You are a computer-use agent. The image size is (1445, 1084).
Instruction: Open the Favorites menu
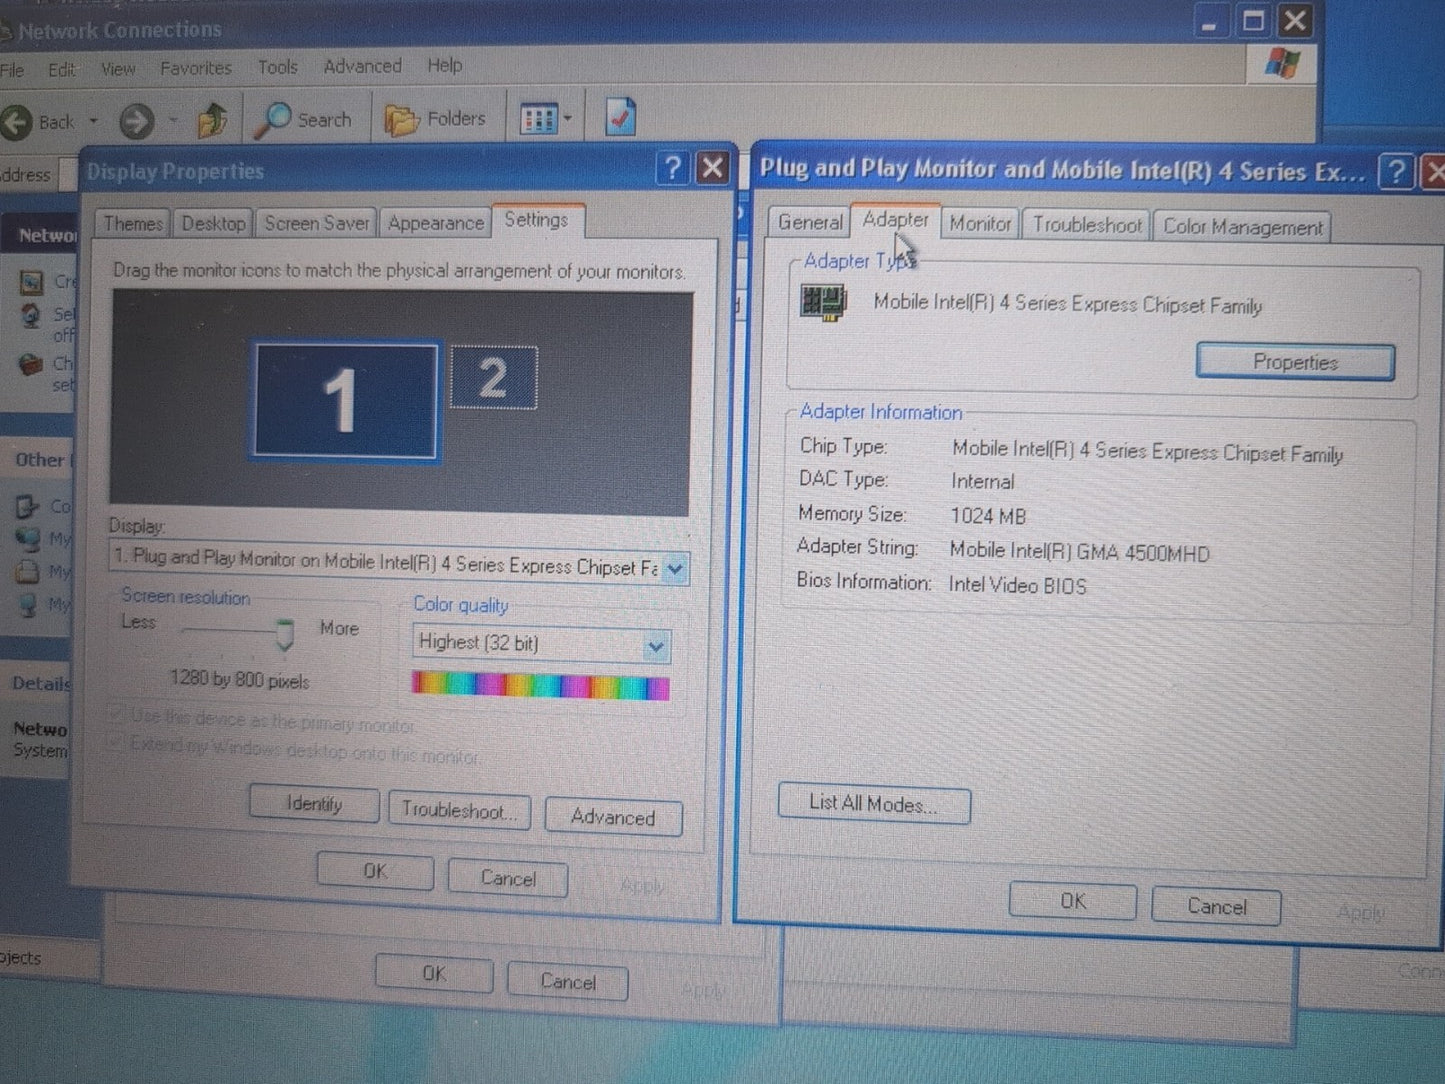coord(196,68)
